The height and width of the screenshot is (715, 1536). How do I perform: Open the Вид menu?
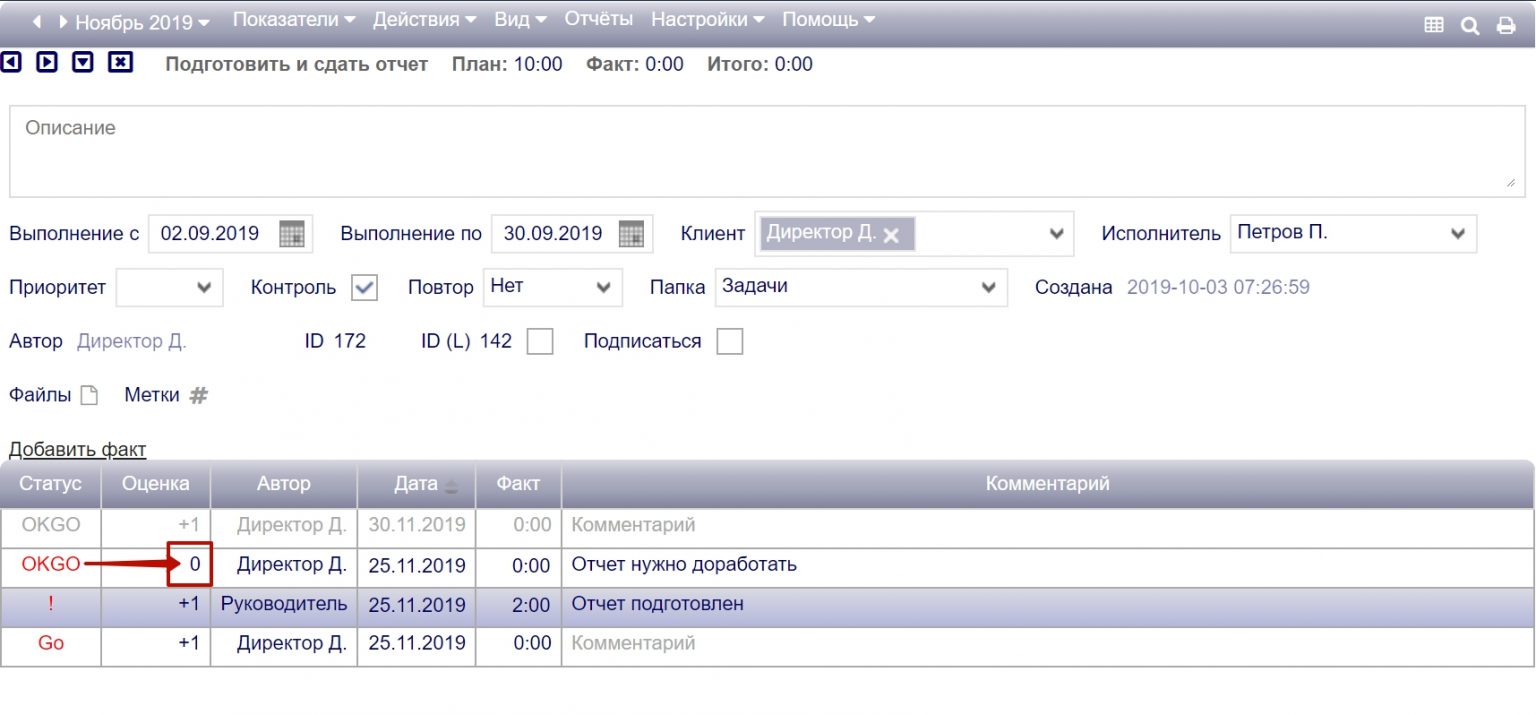[x=521, y=19]
